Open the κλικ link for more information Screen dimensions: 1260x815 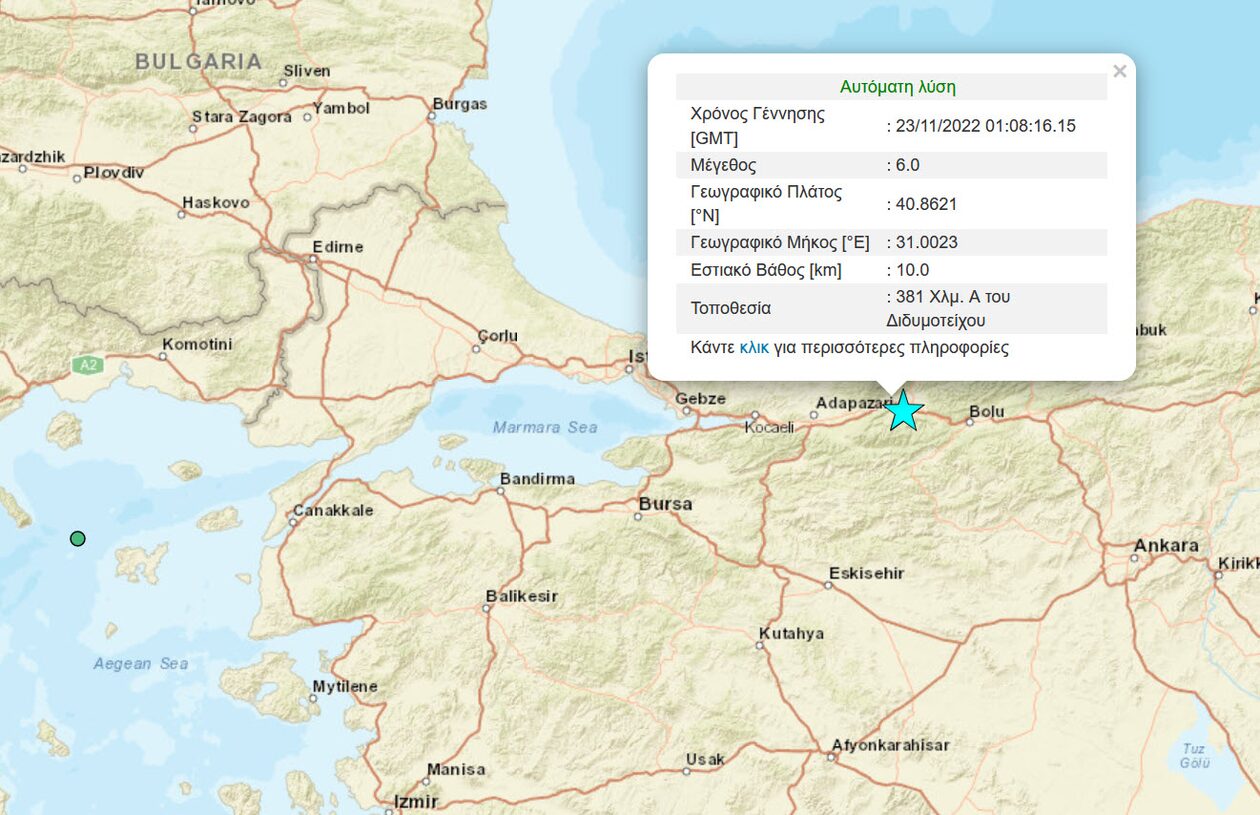[x=754, y=348]
